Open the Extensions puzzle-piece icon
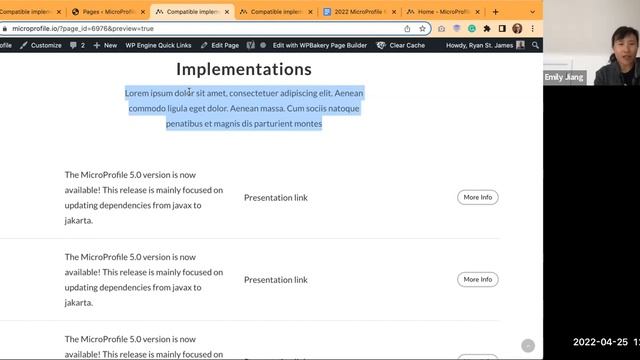 click(x=487, y=29)
